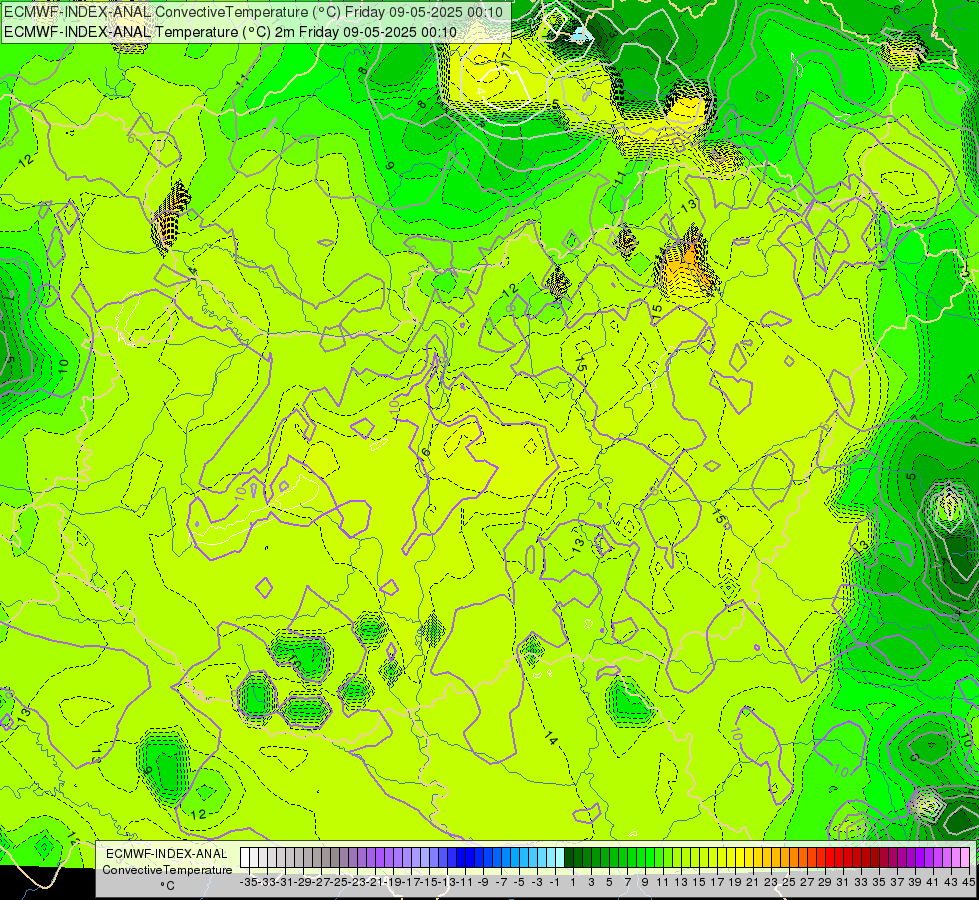Click legend scale number 23
Screen dimensions: 979x900
click(x=770, y=882)
